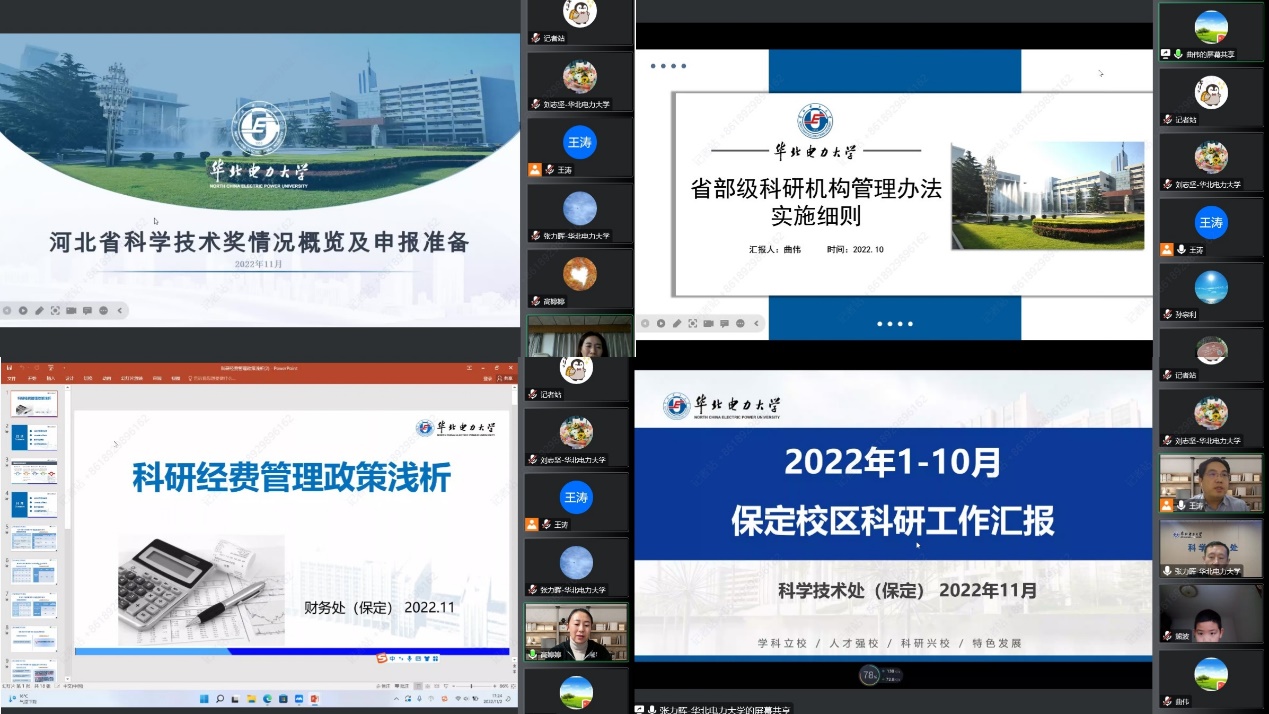Collapse toolbar chevron under the 省部级科研机构 slide

(757, 323)
